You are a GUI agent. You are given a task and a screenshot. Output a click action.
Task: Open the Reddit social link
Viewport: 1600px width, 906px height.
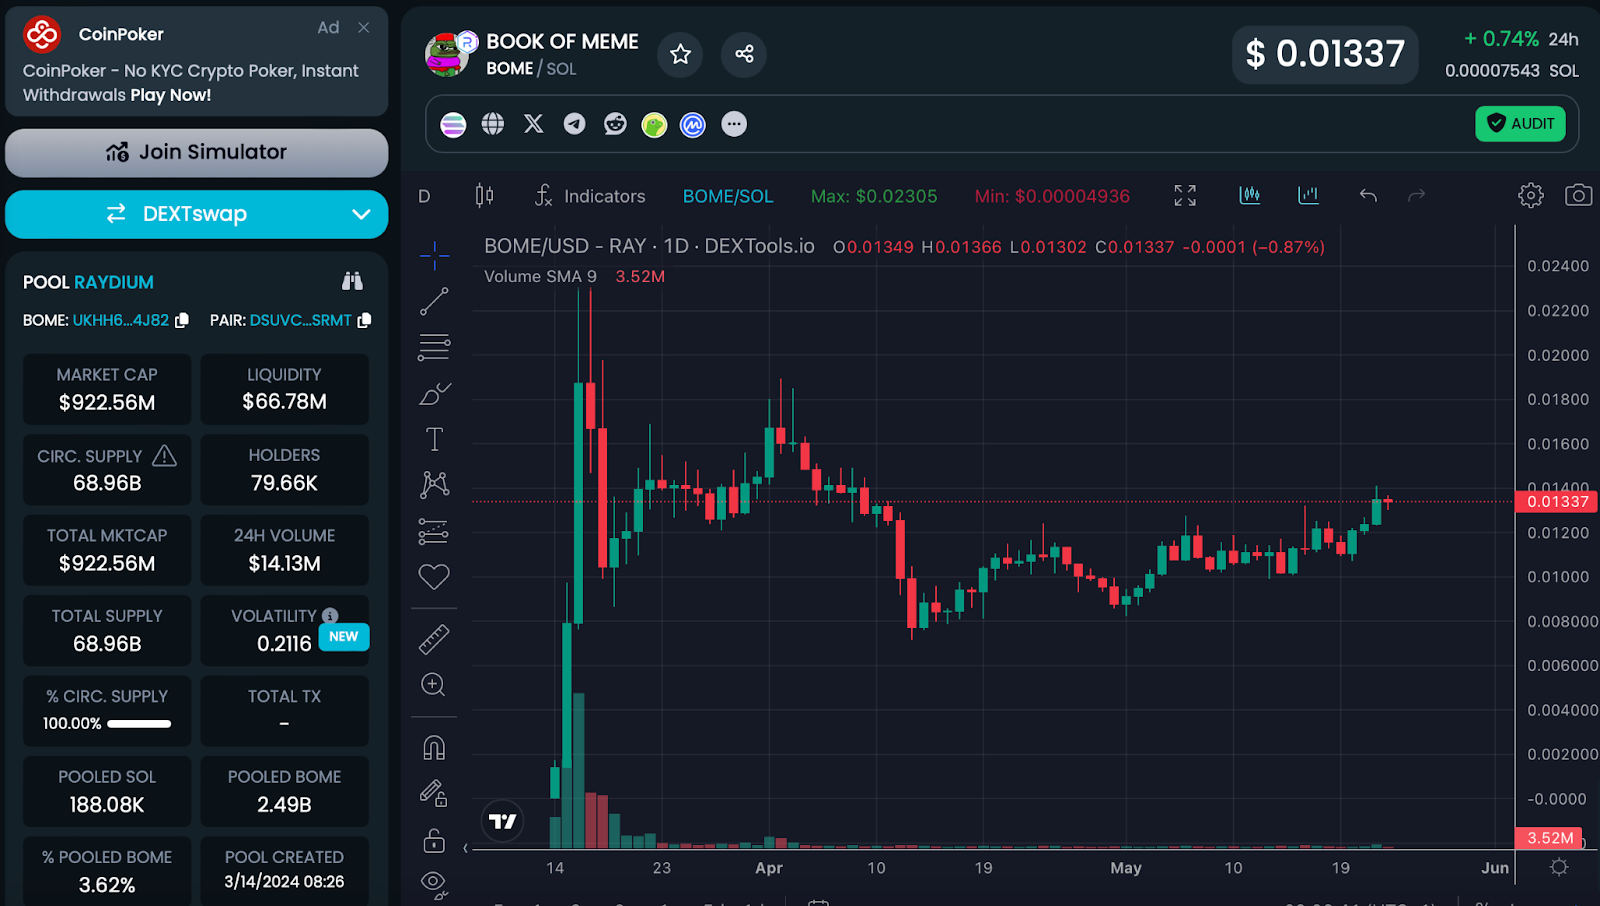(x=615, y=124)
